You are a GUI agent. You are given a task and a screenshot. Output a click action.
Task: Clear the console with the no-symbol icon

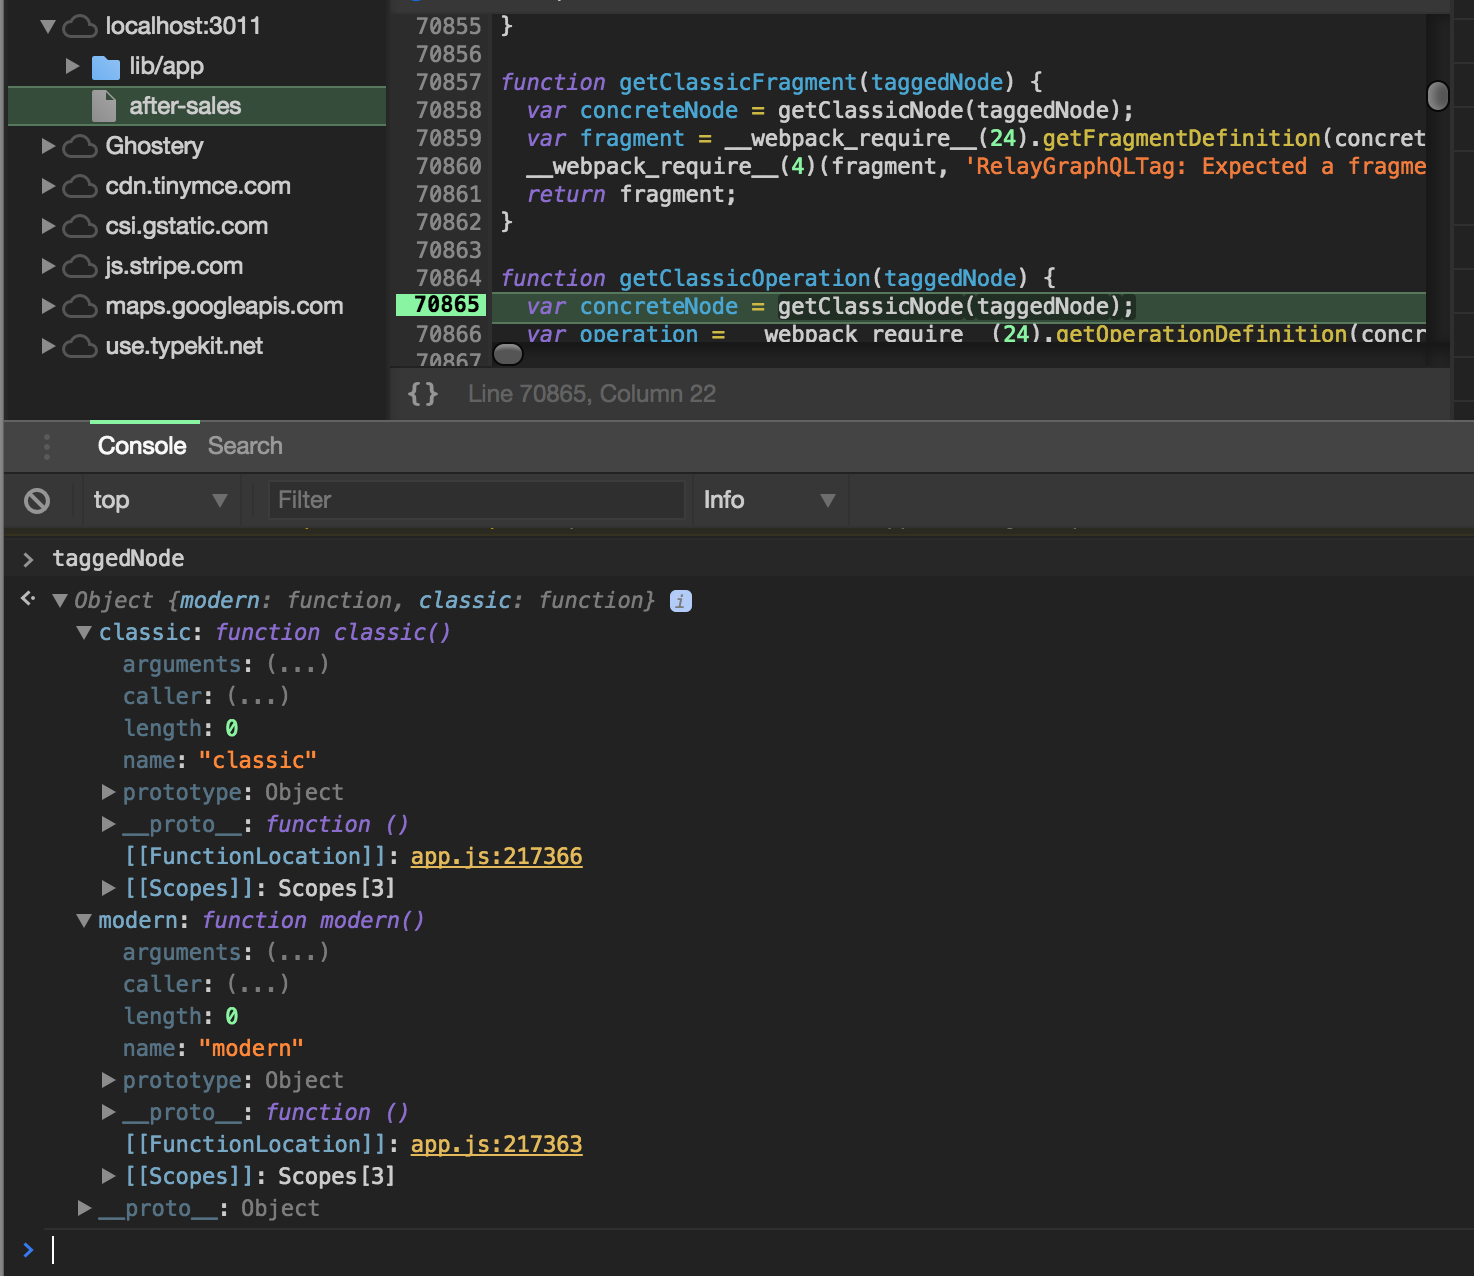pyautogui.click(x=39, y=500)
